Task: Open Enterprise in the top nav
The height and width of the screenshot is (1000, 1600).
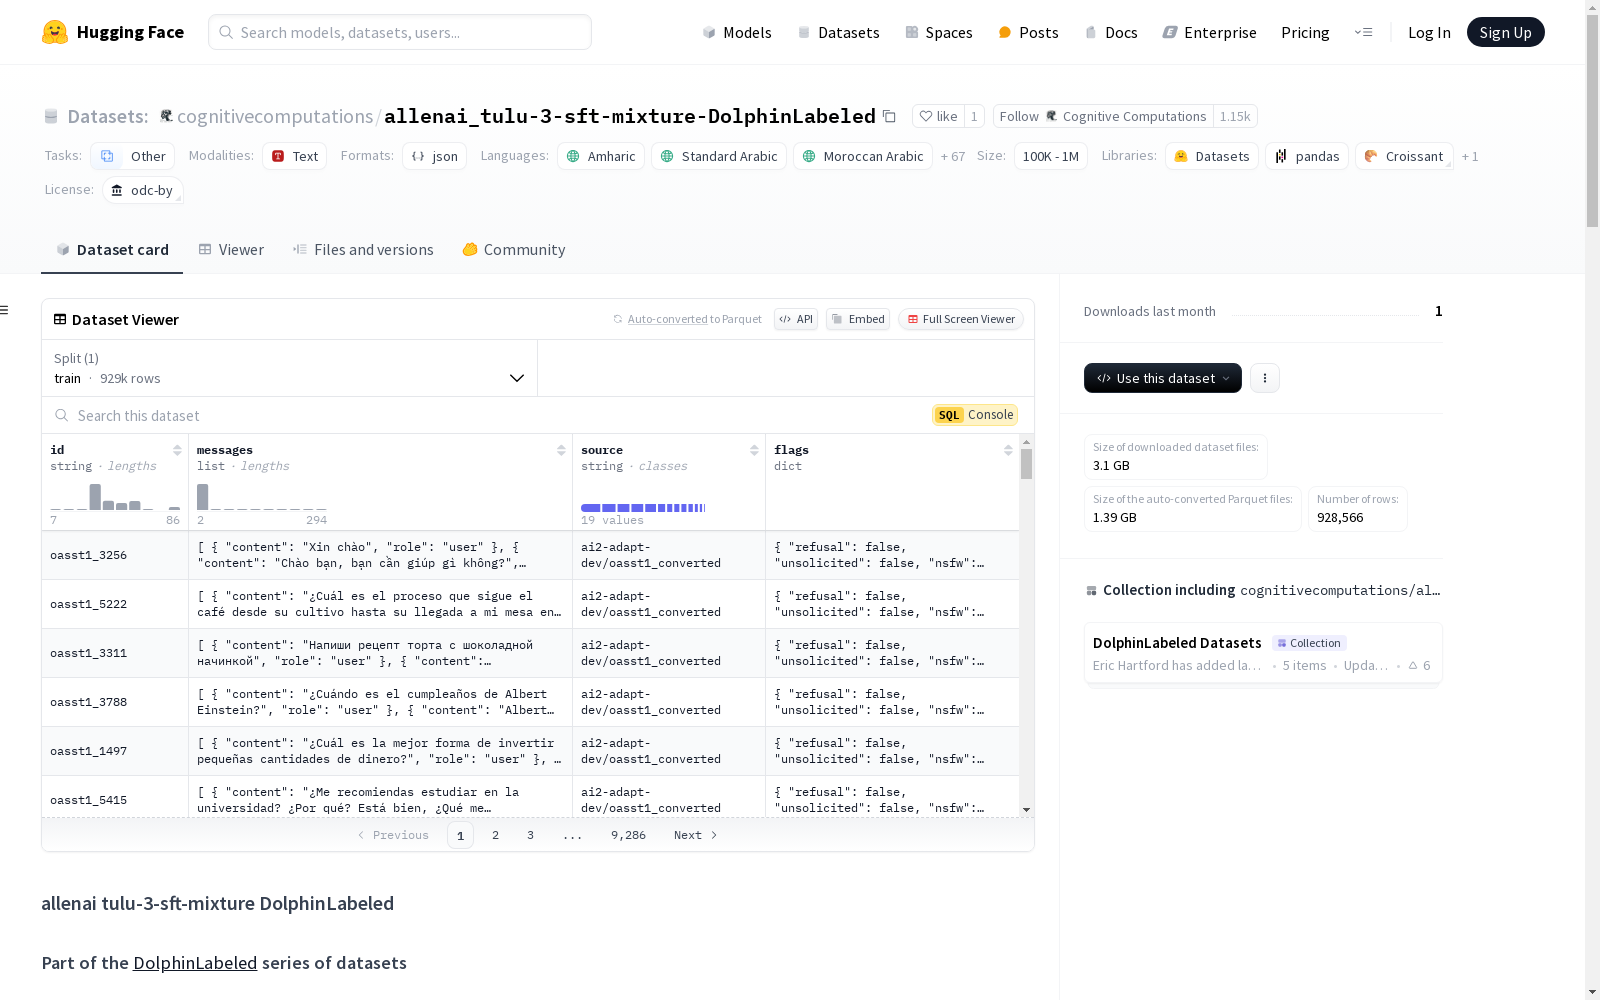Action: pos(1209,32)
